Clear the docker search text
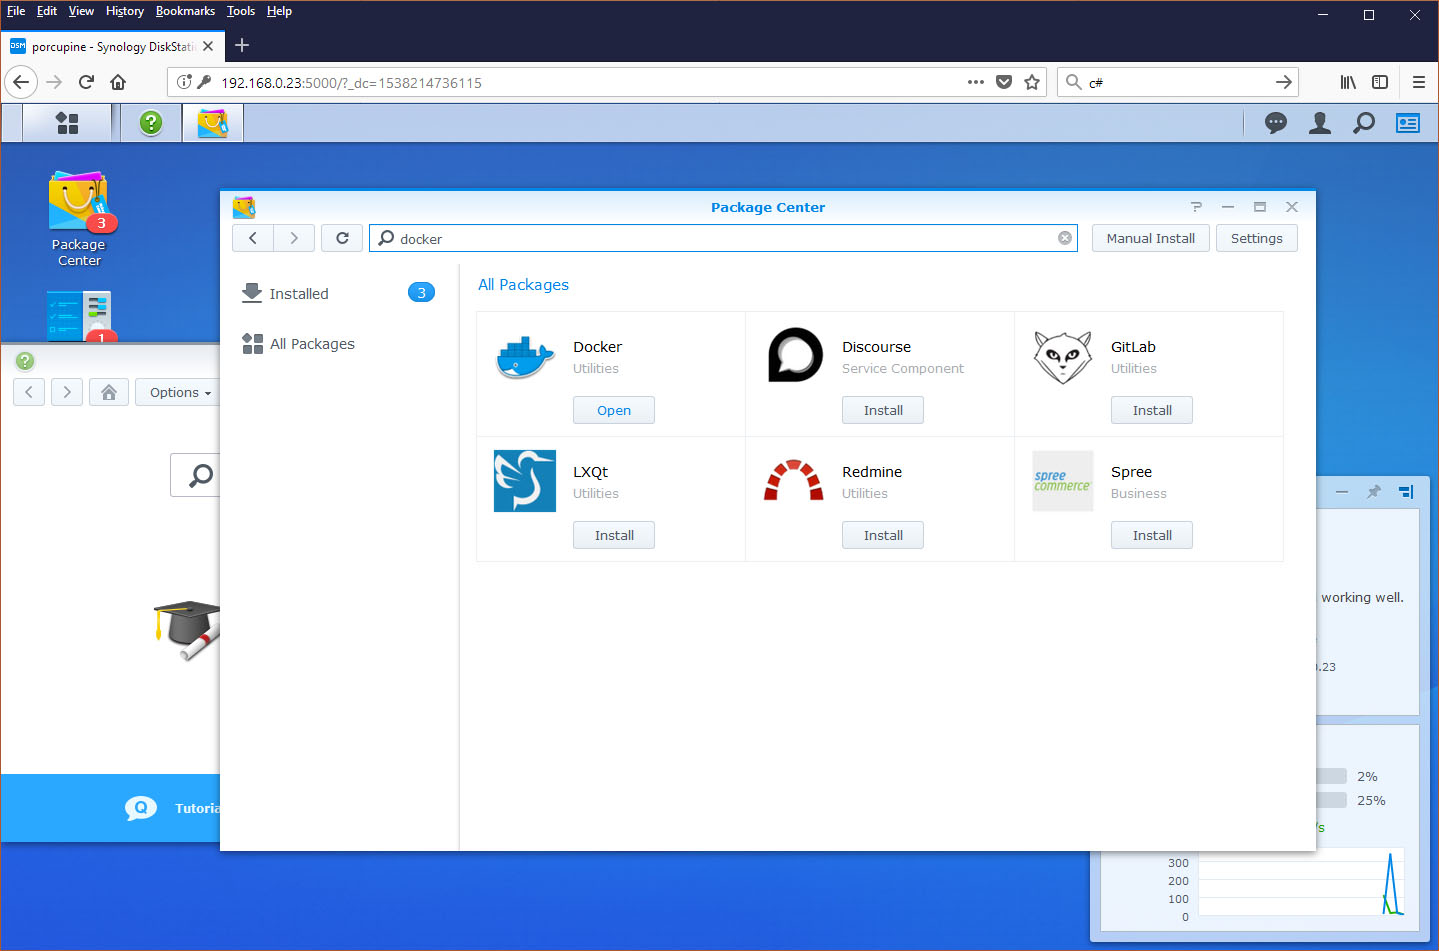The image size is (1439, 951). 1065,238
